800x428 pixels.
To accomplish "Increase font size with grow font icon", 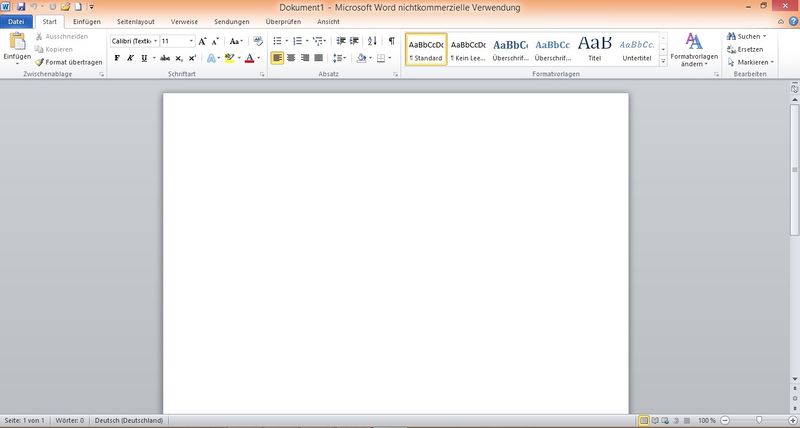I will (x=203, y=41).
